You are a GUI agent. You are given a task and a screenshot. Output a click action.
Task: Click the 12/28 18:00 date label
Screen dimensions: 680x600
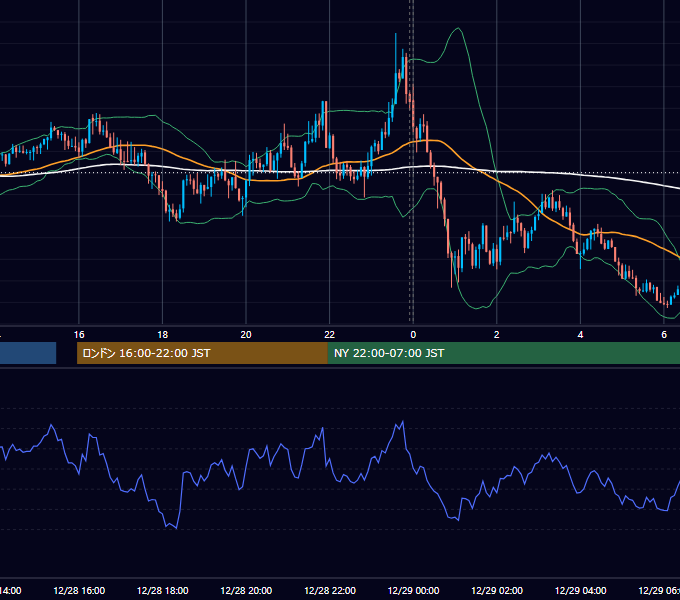tap(163, 591)
